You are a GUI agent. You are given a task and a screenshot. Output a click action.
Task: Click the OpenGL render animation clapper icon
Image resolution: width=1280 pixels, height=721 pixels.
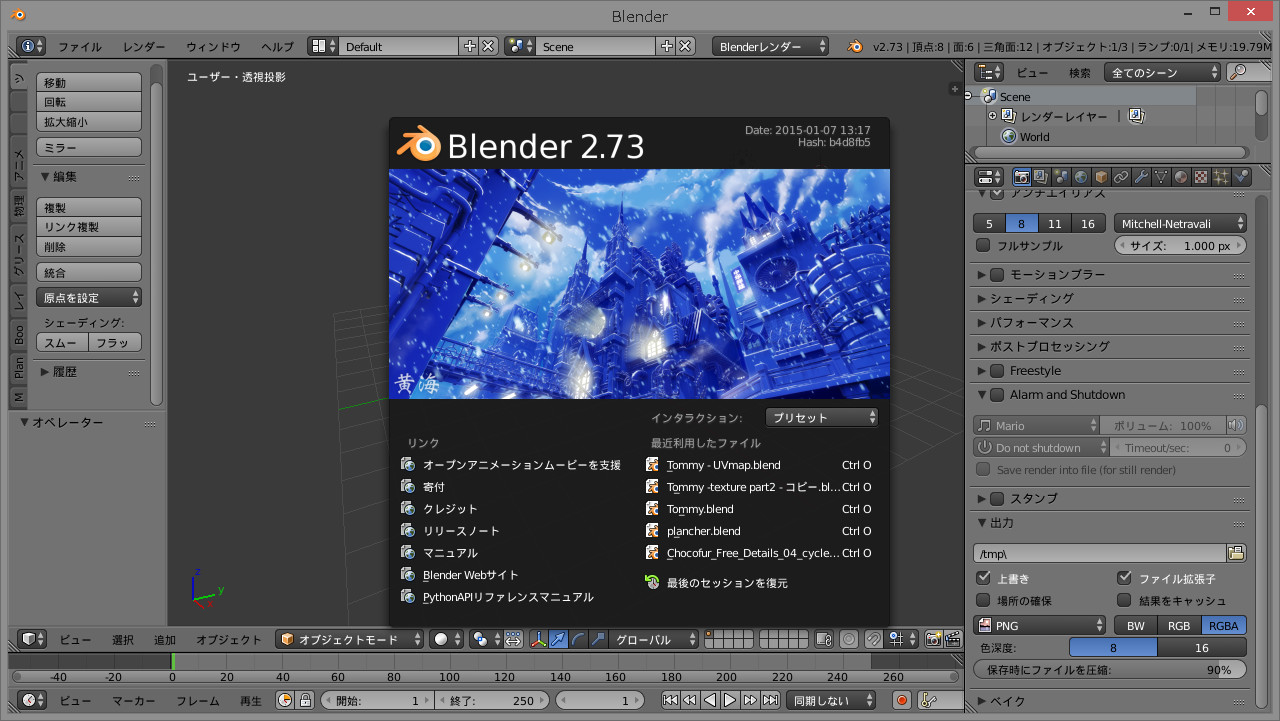[952, 639]
